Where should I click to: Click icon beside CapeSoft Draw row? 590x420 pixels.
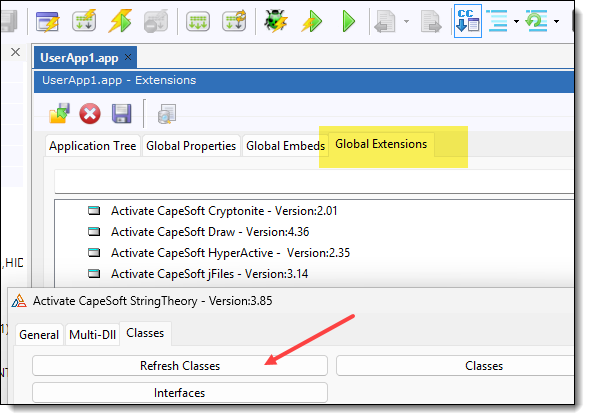point(94,231)
